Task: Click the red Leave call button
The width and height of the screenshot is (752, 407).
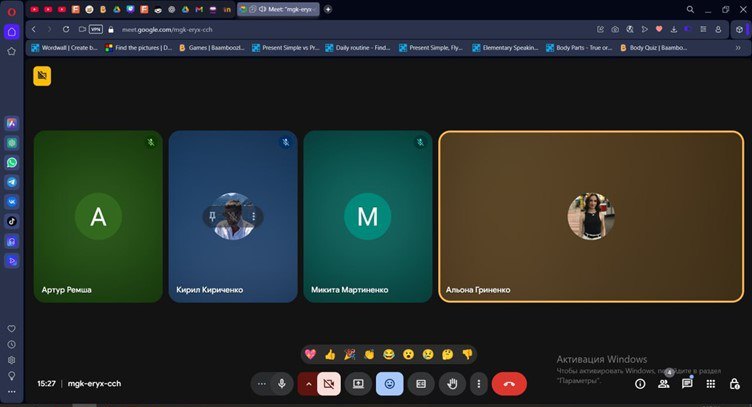Action: point(509,383)
